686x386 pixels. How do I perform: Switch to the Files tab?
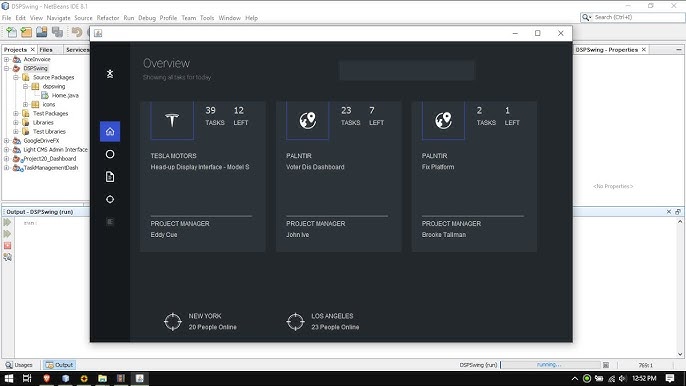point(46,50)
